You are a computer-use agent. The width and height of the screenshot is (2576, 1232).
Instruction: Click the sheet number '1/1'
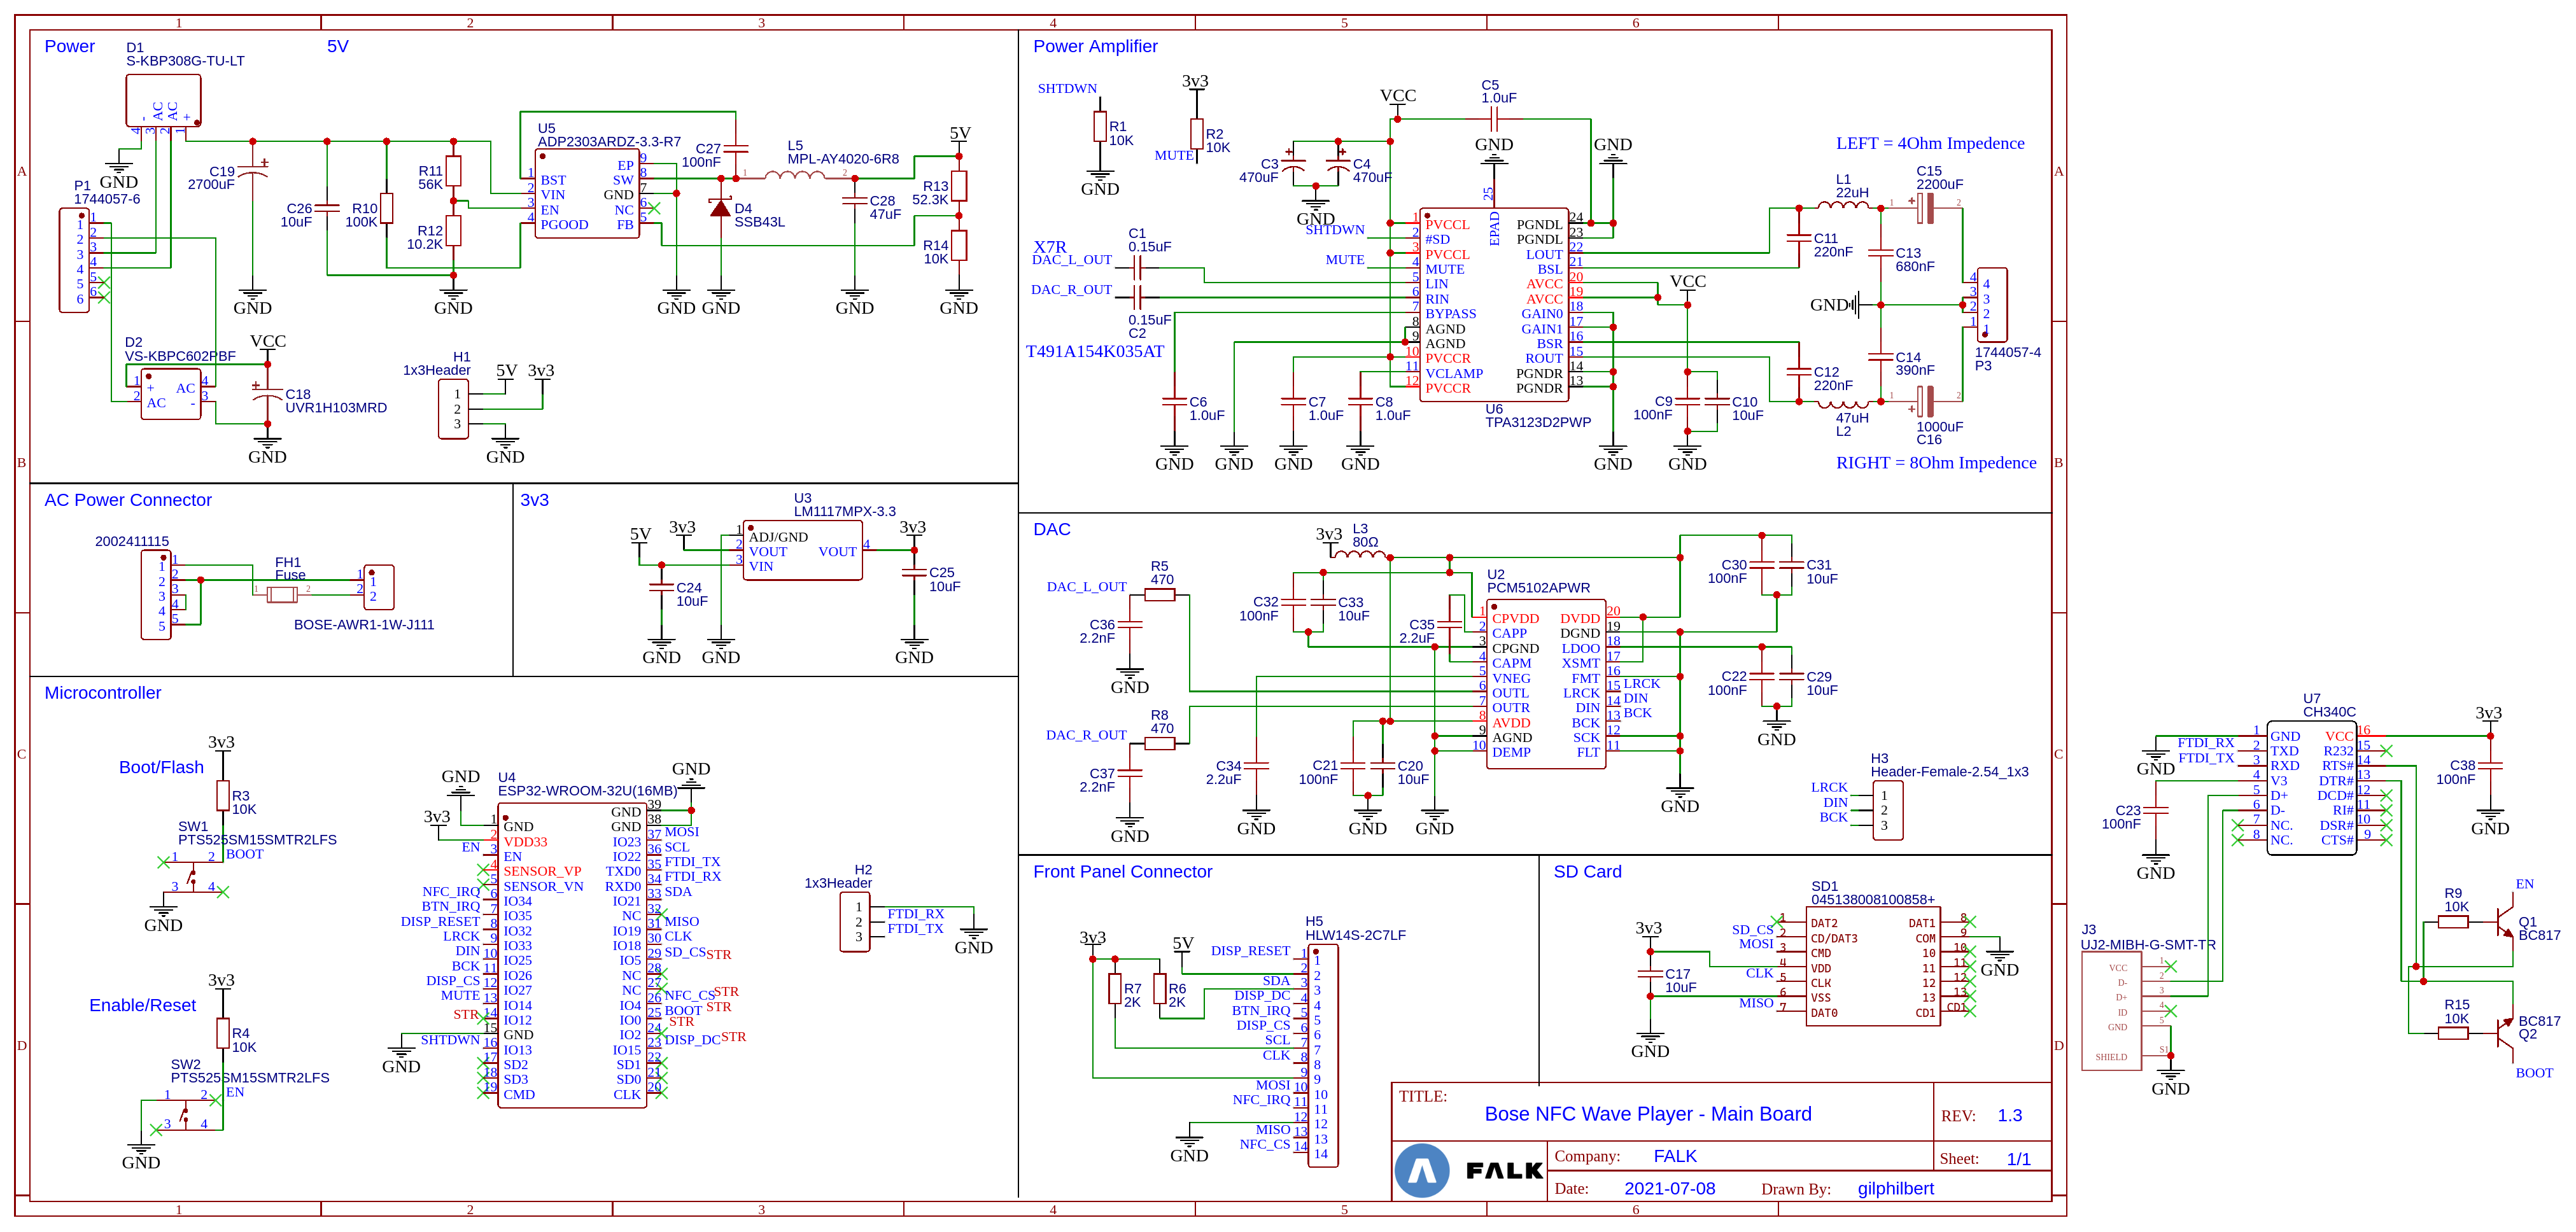click(x=2018, y=1159)
